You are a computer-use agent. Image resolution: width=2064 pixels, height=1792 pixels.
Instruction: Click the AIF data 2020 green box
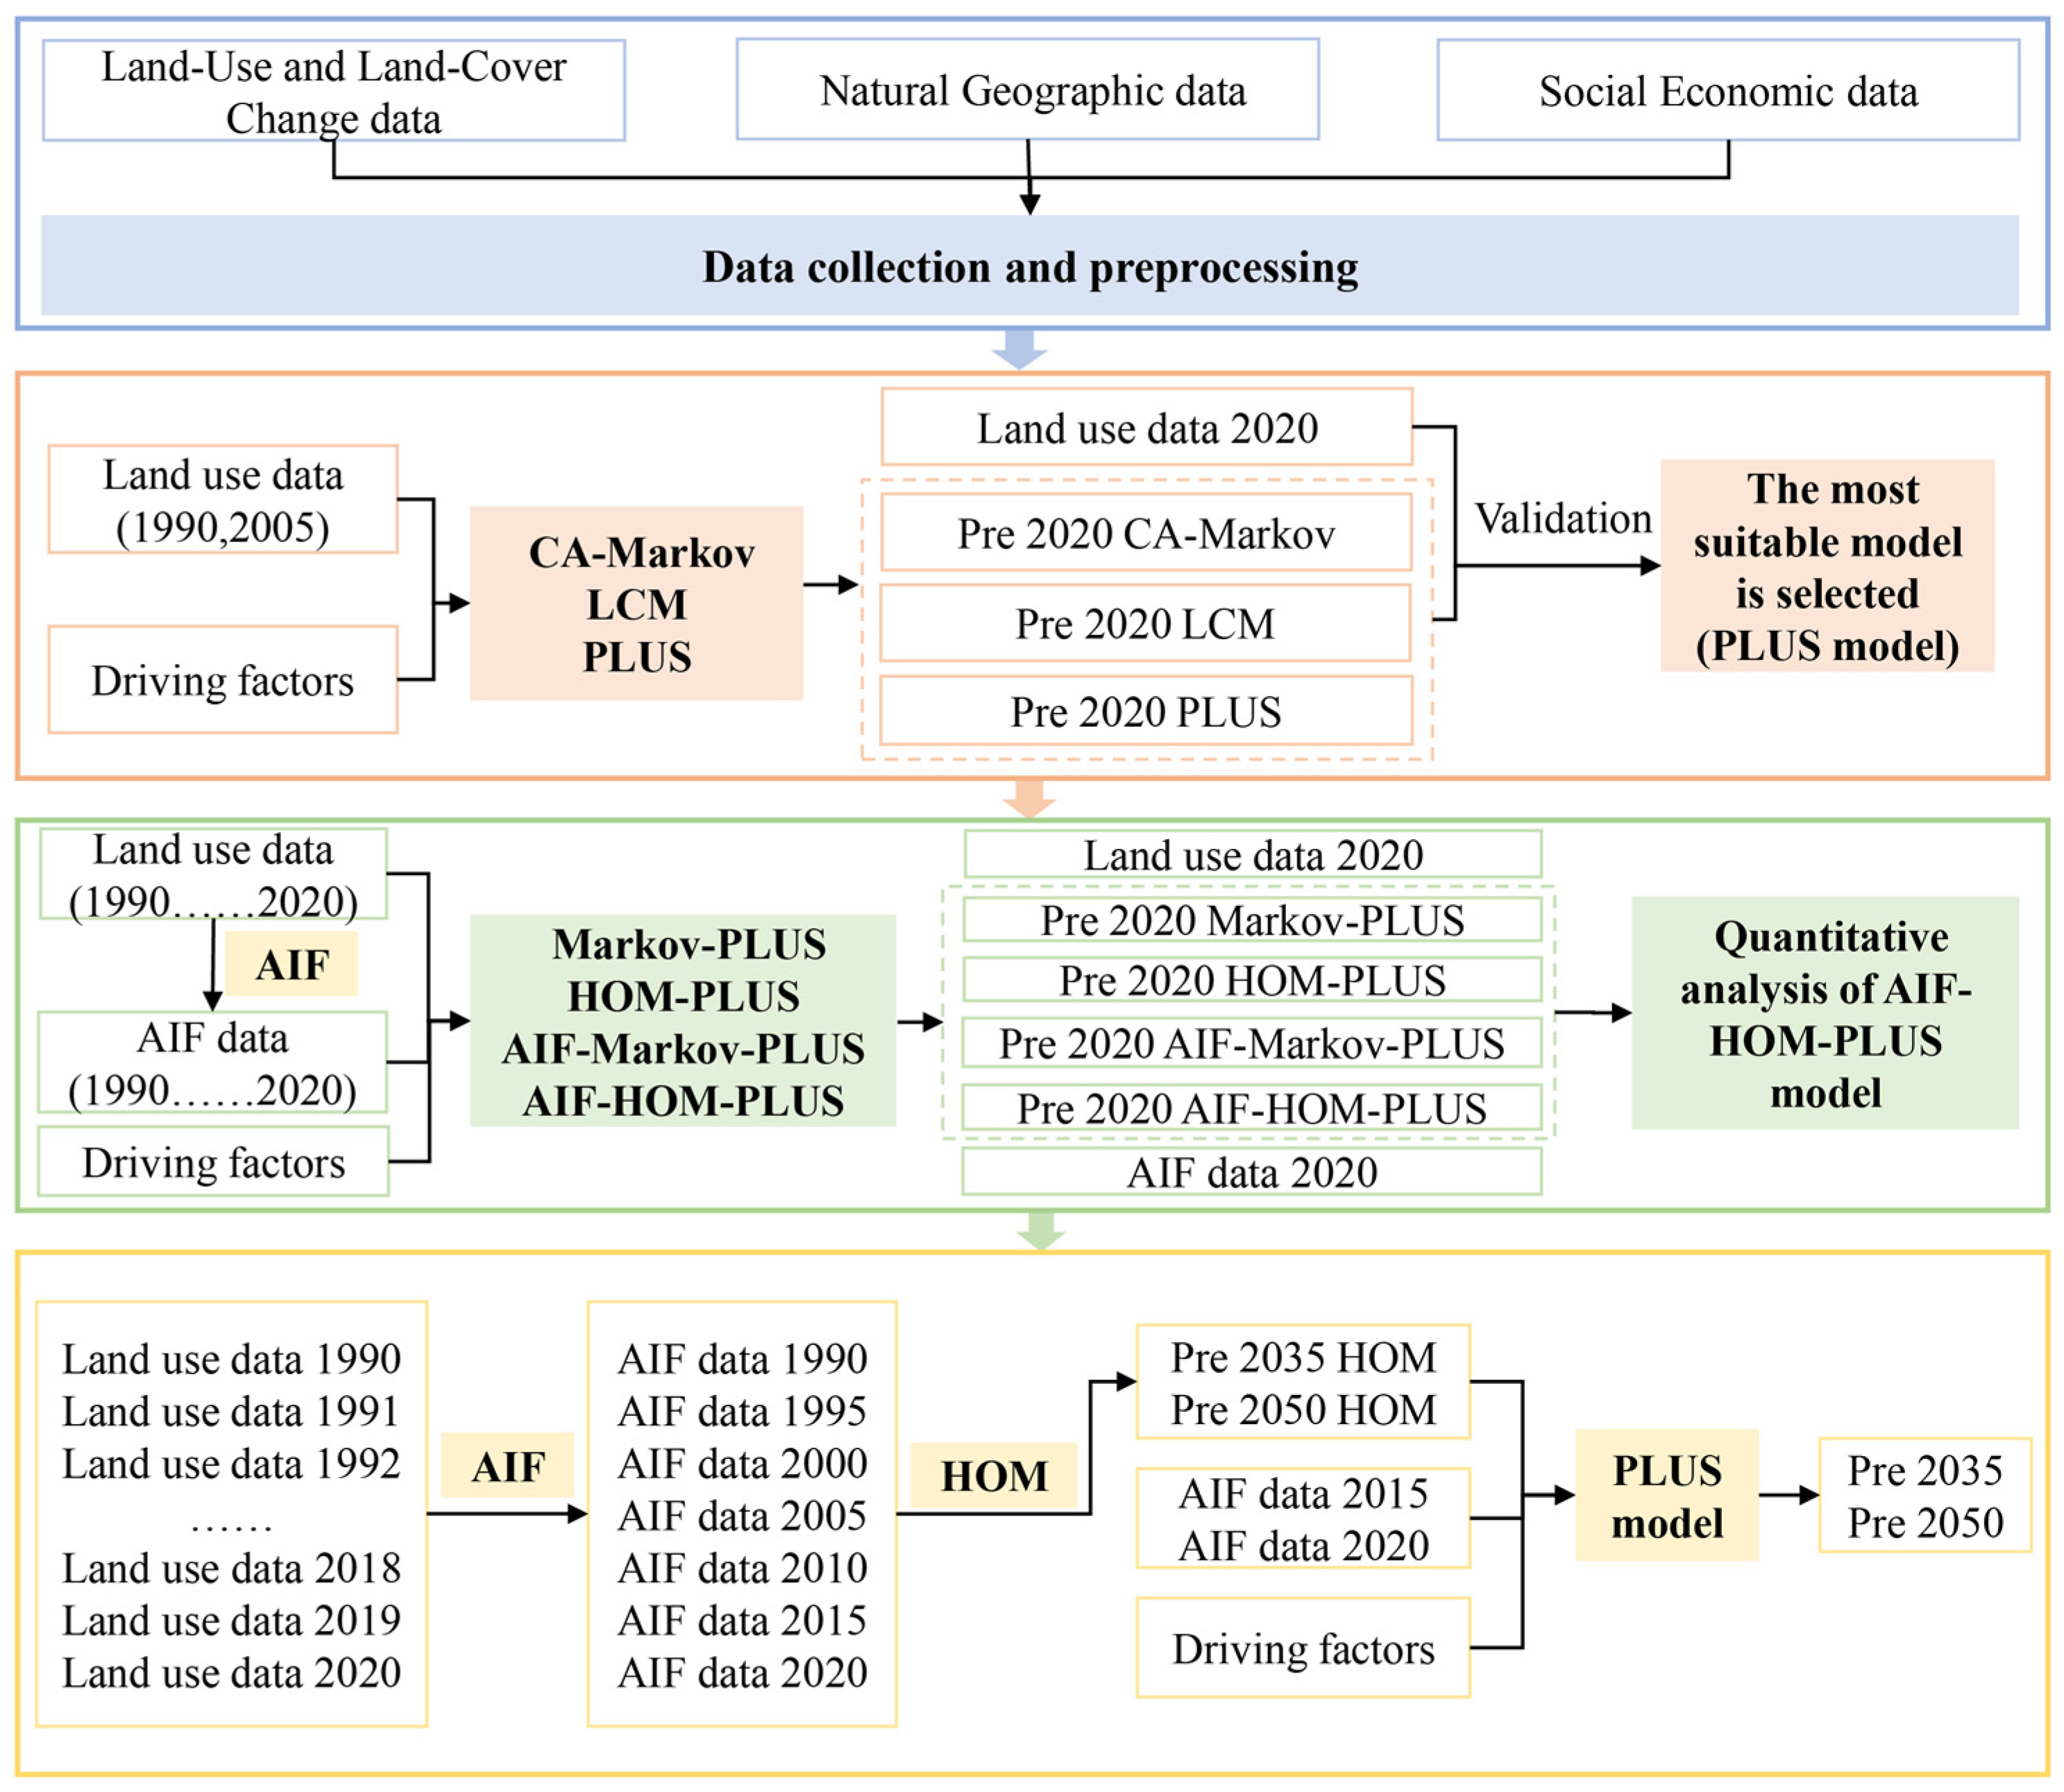(x=1251, y=1172)
